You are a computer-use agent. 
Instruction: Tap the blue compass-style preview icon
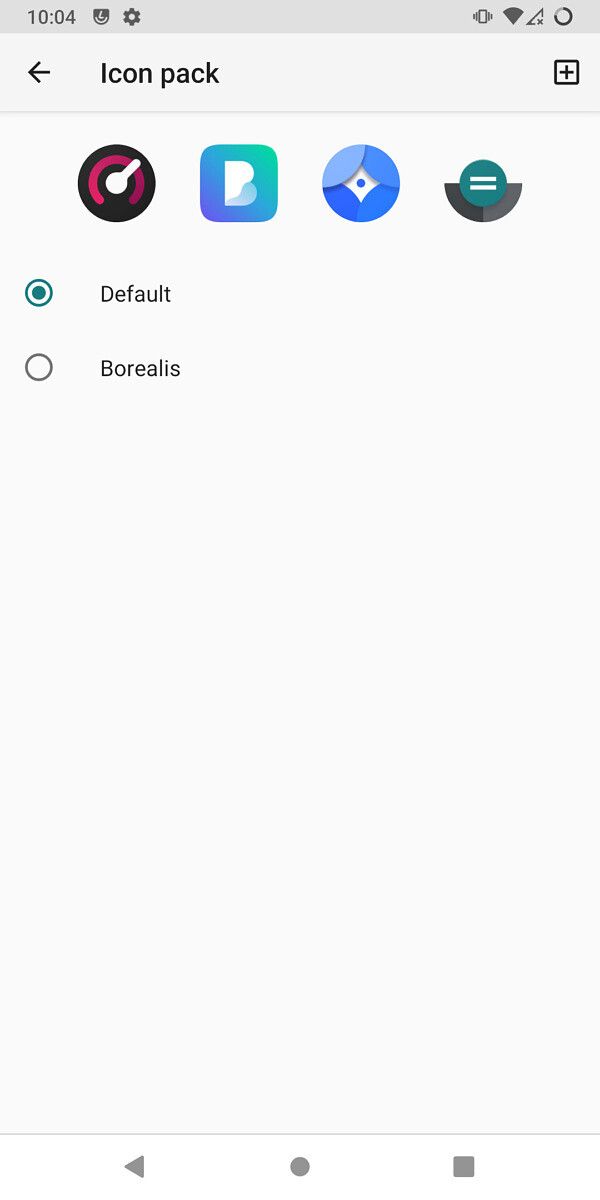pyautogui.click(x=360, y=183)
